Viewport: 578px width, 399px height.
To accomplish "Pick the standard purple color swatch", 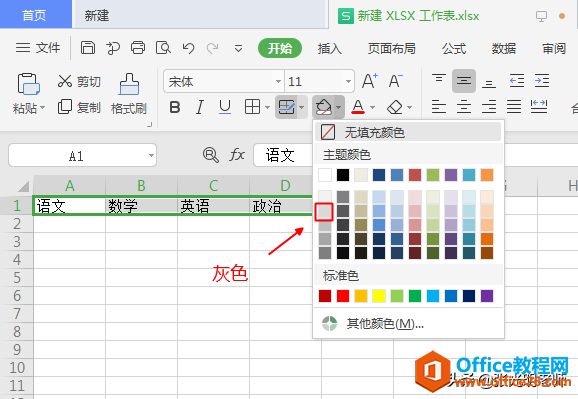I will click(x=487, y=296).
